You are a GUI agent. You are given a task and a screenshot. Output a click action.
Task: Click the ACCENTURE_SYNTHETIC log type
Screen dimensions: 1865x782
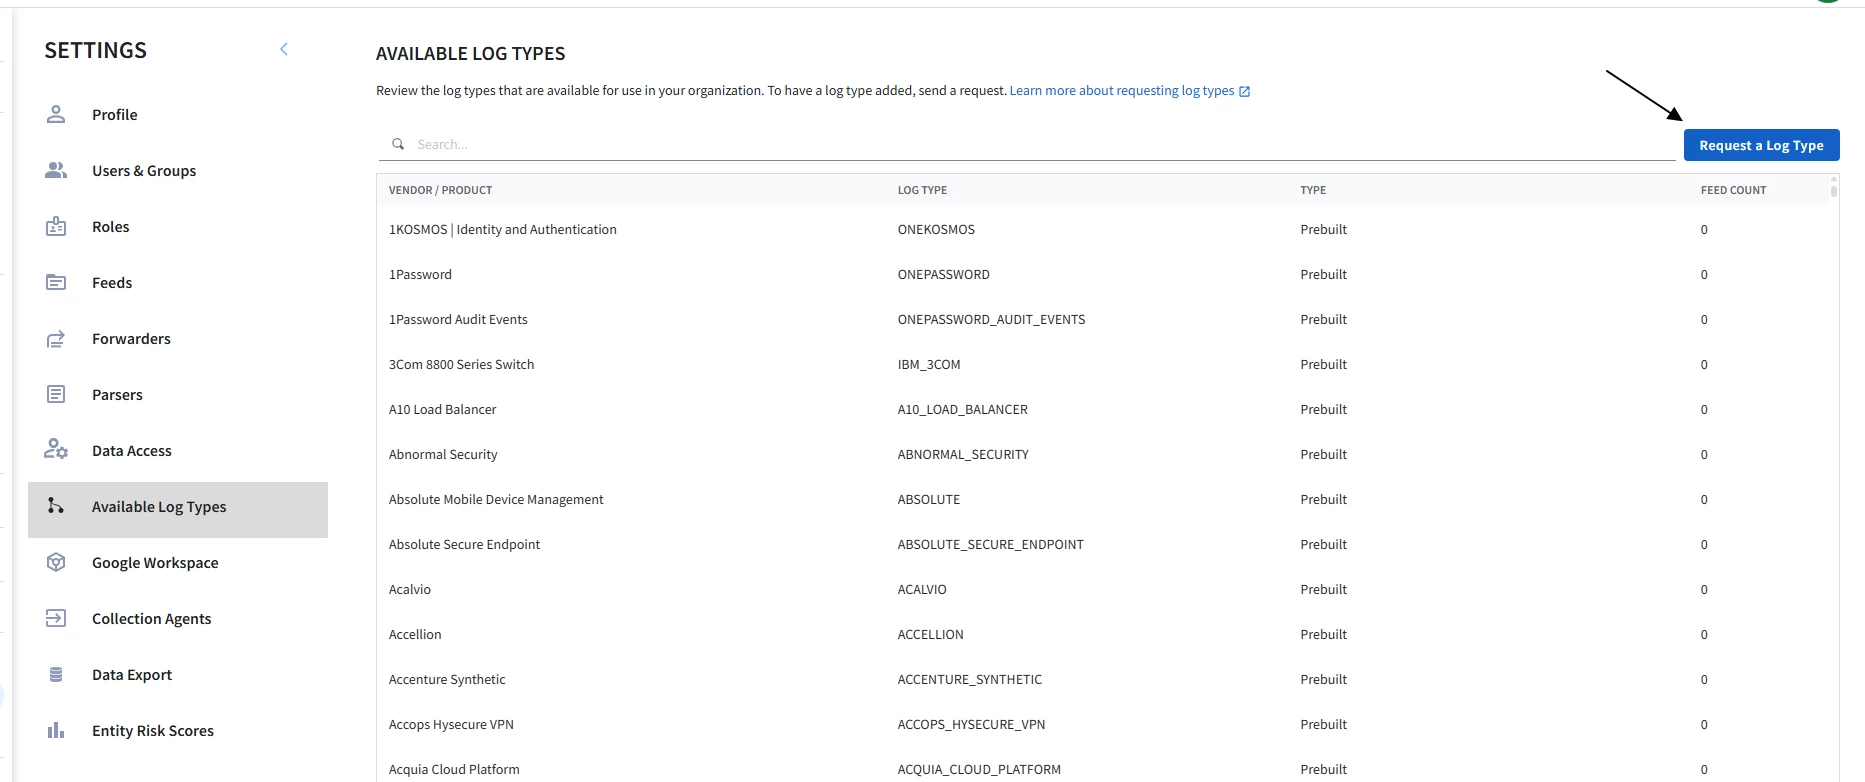970,679
